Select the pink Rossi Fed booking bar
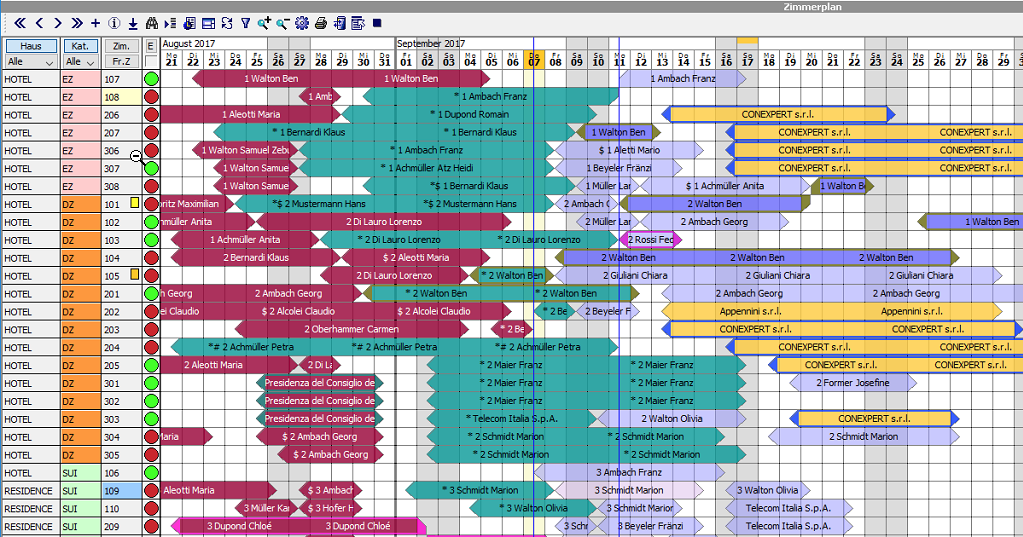Image resolution: width=1023 pixels, height=537 pixels. 651,239
